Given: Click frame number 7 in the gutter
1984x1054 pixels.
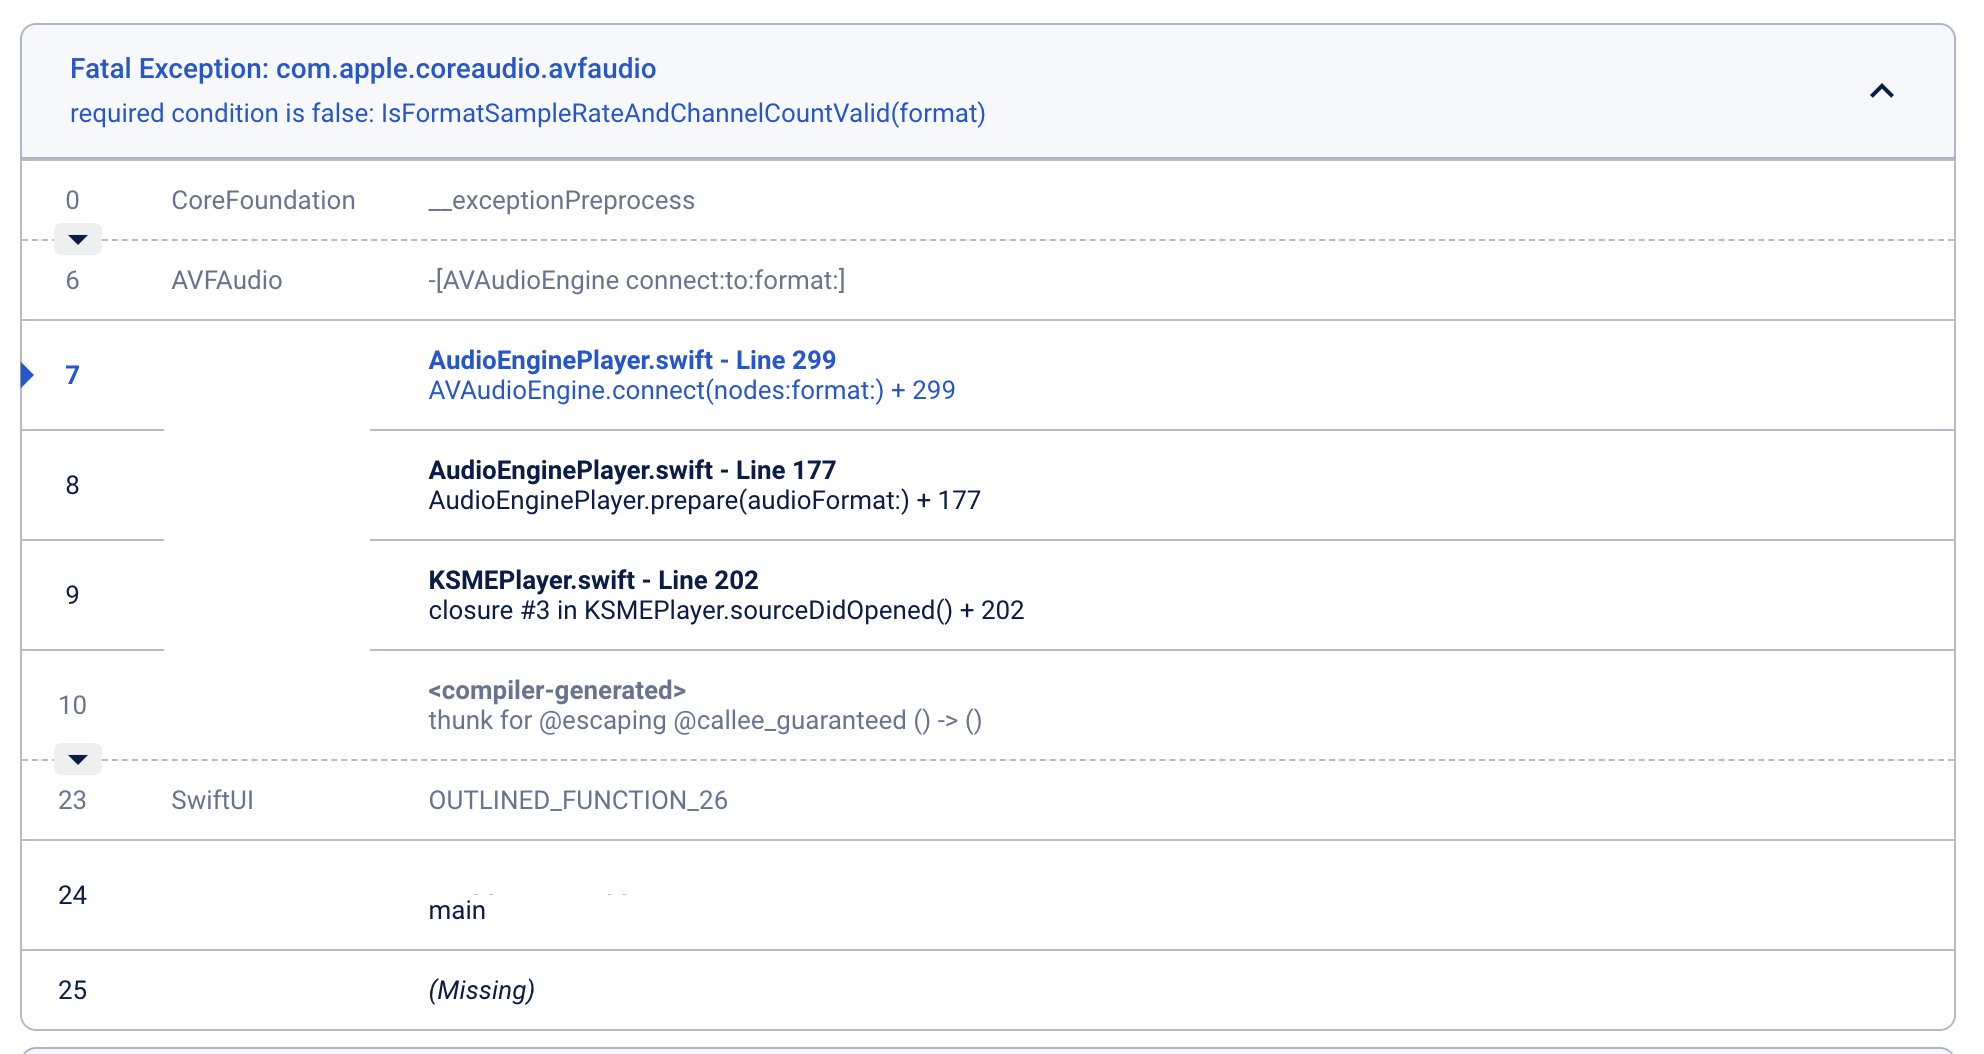Looking at the screenshot, I should click(72, 375).
